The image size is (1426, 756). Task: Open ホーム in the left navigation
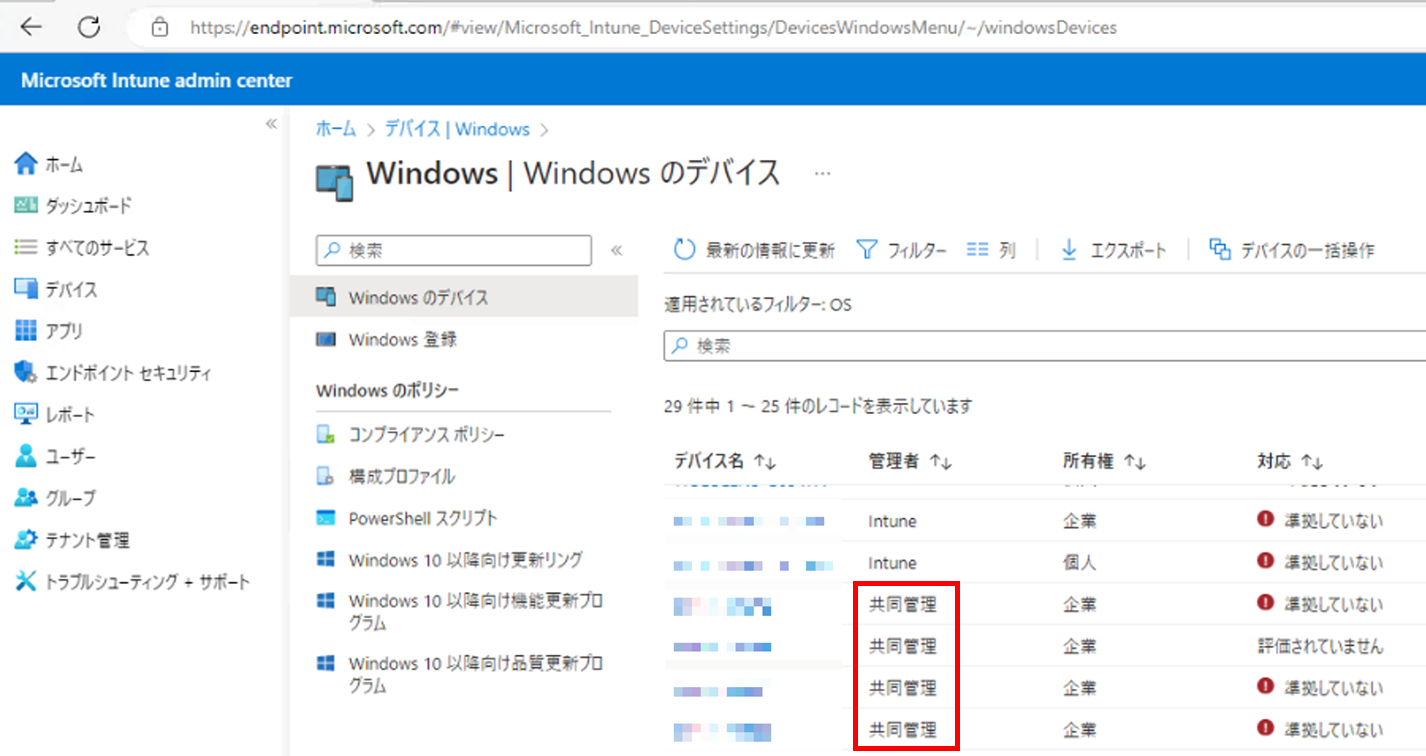coord(64,164)
